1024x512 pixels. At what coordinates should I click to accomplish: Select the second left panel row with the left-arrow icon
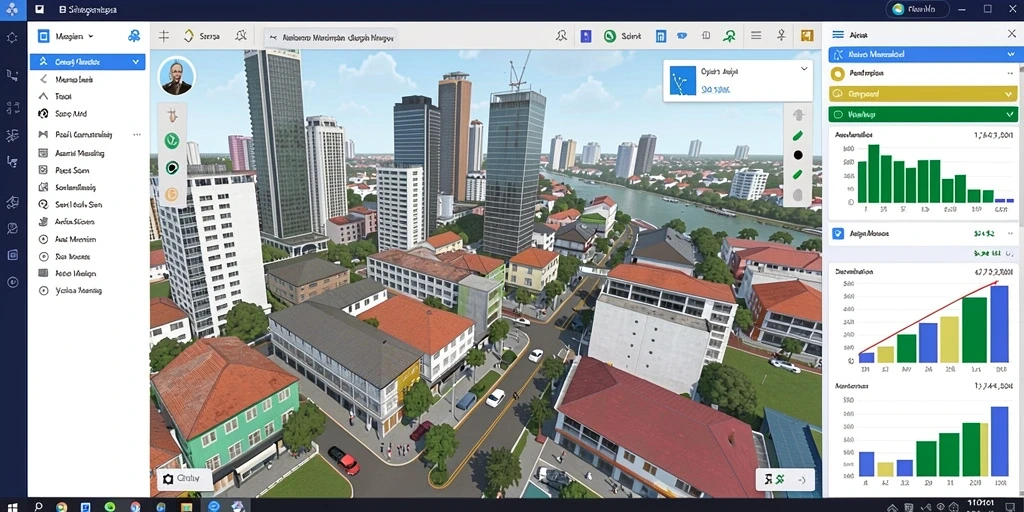tap(89, 79)
